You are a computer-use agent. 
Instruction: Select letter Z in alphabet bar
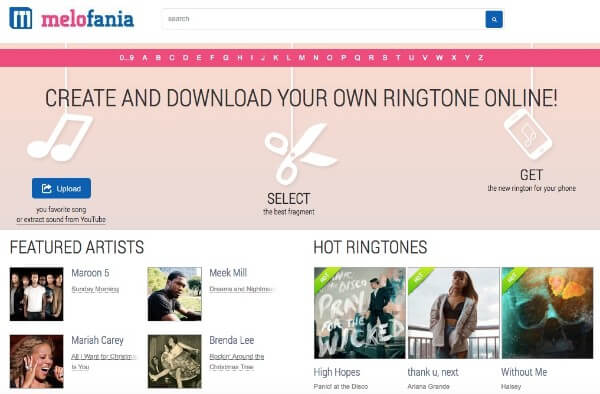[x=481, y=58]
